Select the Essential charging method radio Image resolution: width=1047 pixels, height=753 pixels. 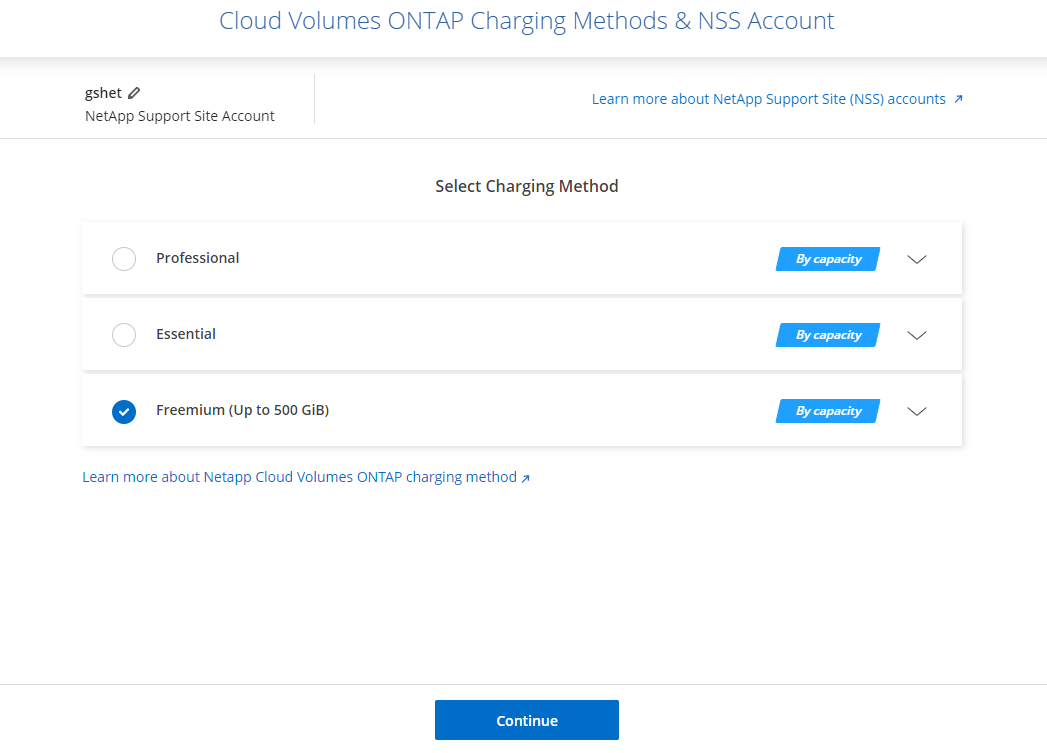click(124, 334)
